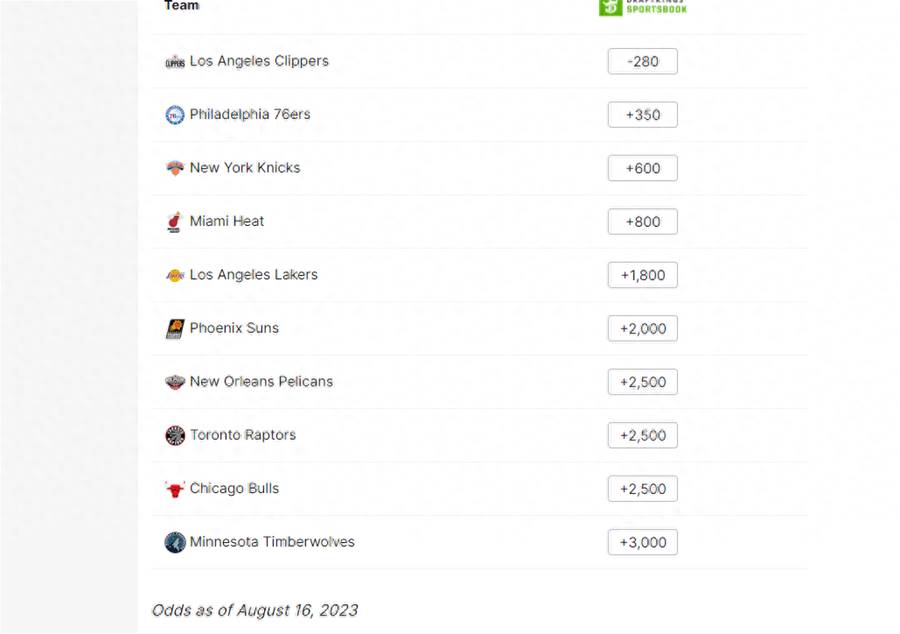Select the Lakers +1,800 odds button

643,275
